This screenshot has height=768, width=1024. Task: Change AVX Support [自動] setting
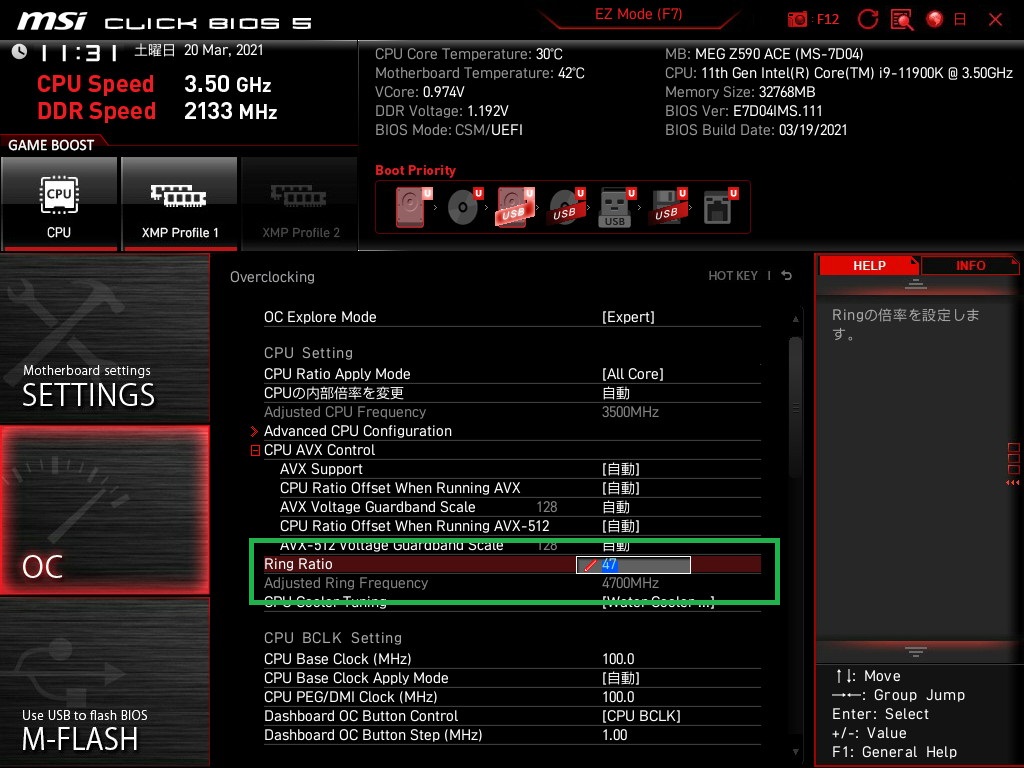click(x=620, y=469)
